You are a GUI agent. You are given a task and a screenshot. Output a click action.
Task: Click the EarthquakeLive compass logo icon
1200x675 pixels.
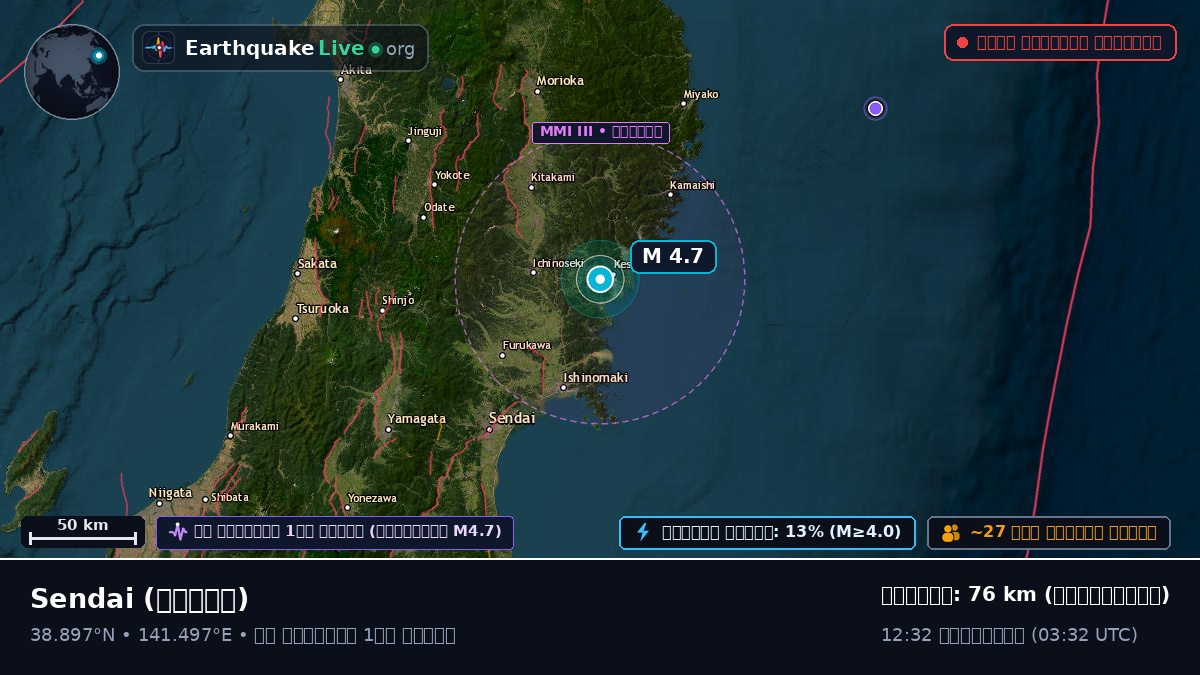tap(159, 48)
